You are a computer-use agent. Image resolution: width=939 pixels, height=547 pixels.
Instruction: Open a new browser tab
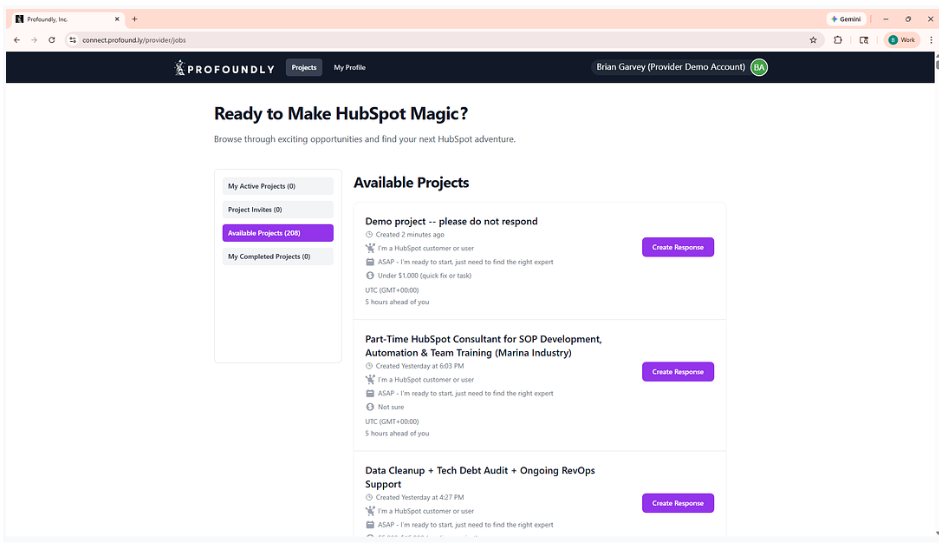click(x=135, y=19)
